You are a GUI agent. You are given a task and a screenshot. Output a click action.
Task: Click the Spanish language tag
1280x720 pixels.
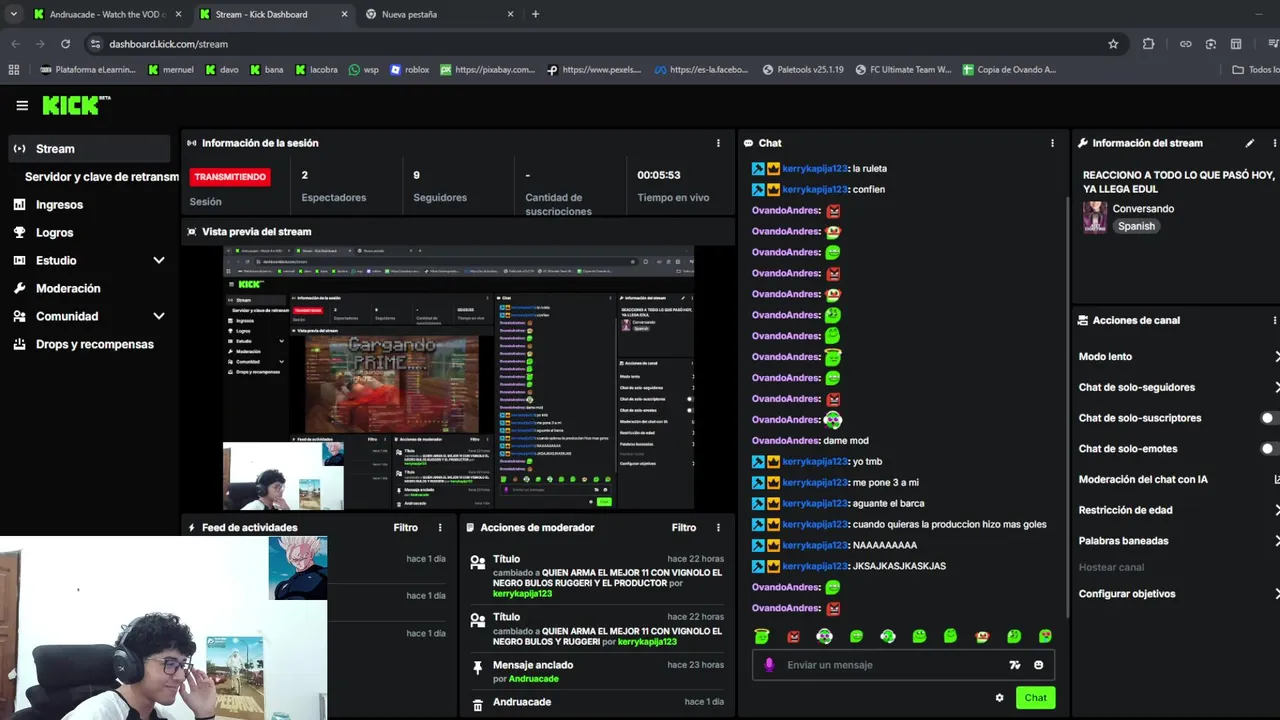pos(1136,226)
